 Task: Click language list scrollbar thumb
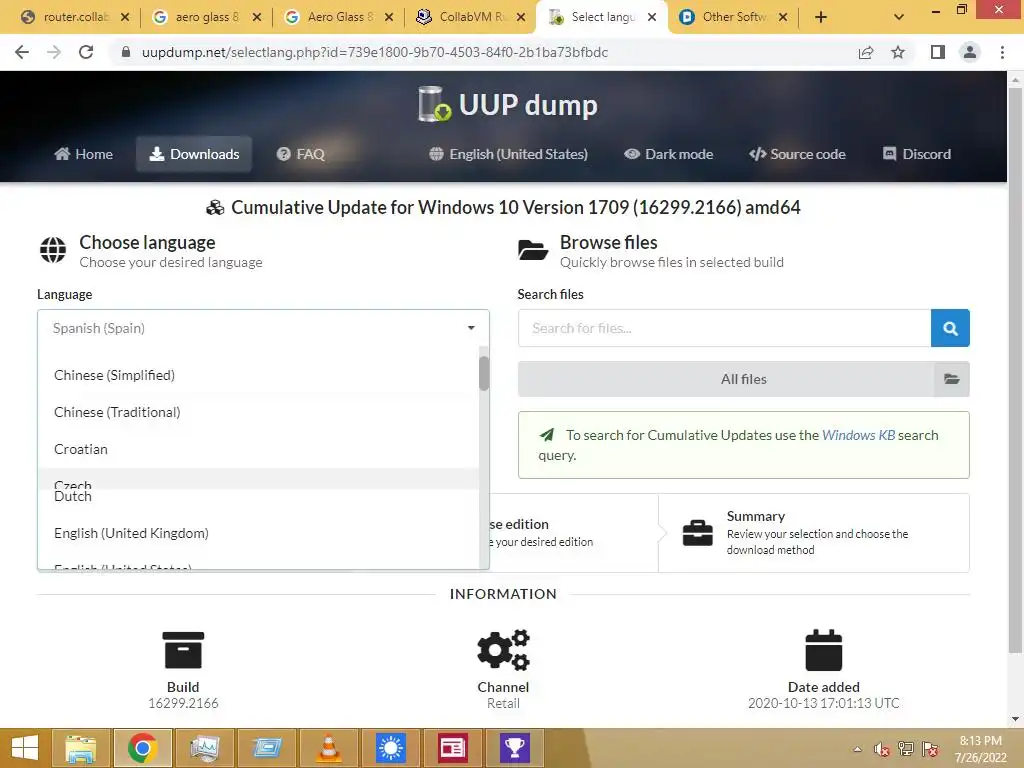pyautogui.click(x=484, y=373)
